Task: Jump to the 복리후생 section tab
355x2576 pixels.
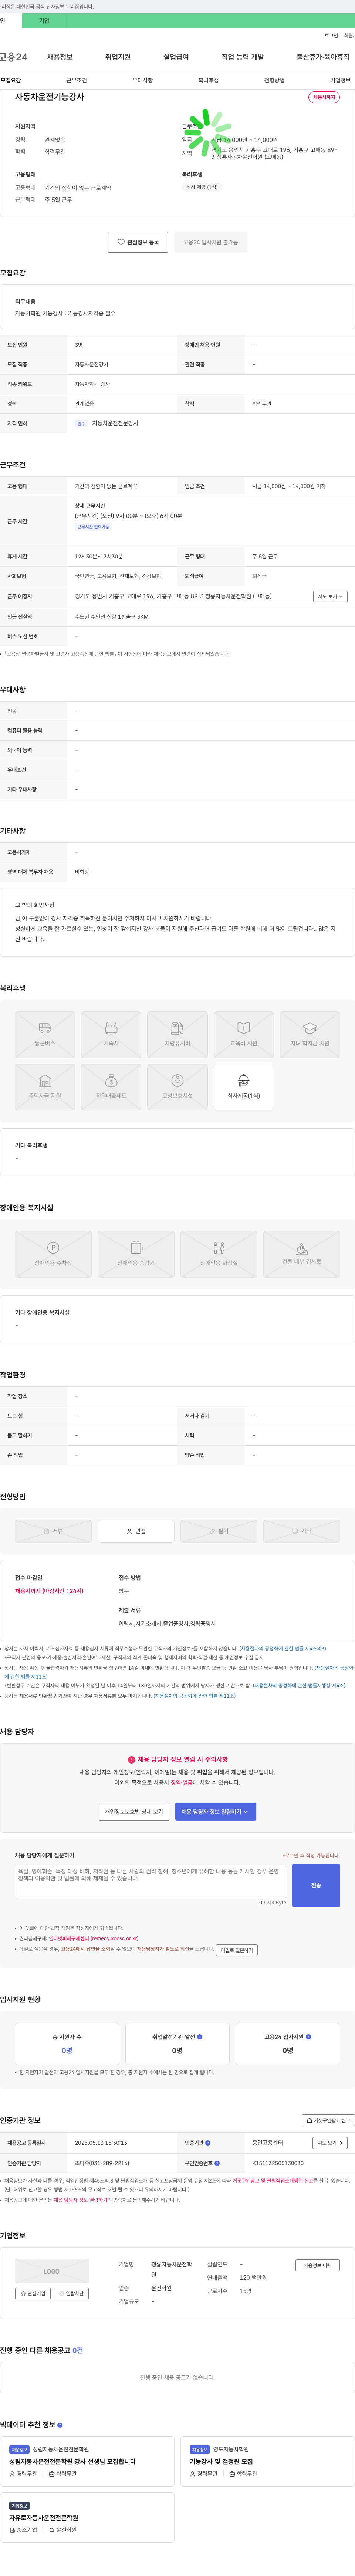Action: point(208,80)
